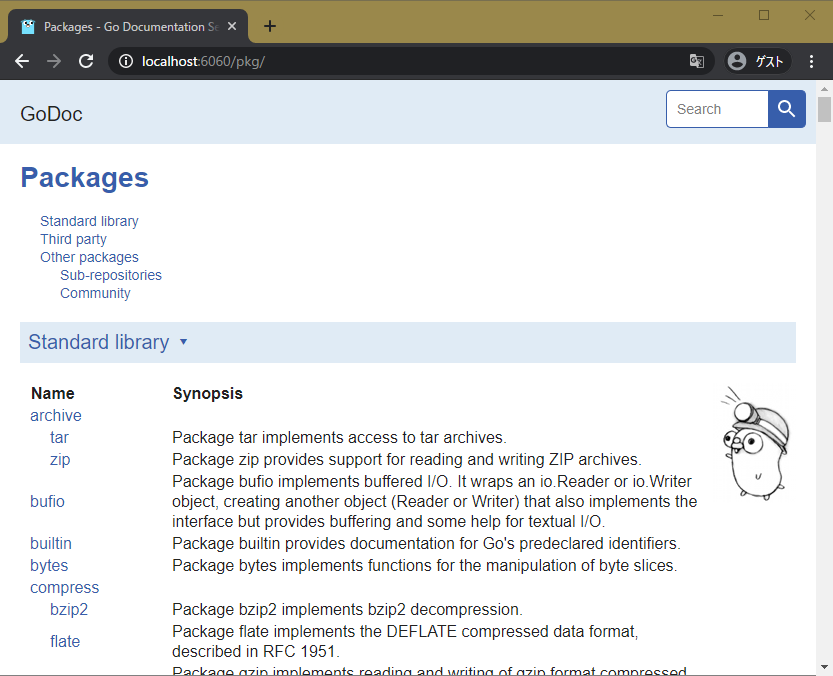The width and height of the screenshot is (833, 676).
Task: Click the translate page icon in address bar
Action: 697,61
